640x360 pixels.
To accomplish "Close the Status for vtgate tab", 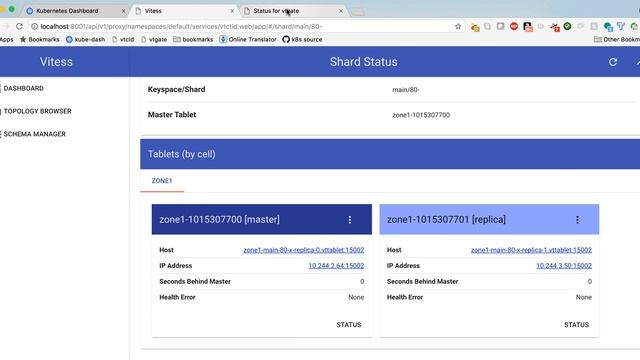I will point(341,11).
